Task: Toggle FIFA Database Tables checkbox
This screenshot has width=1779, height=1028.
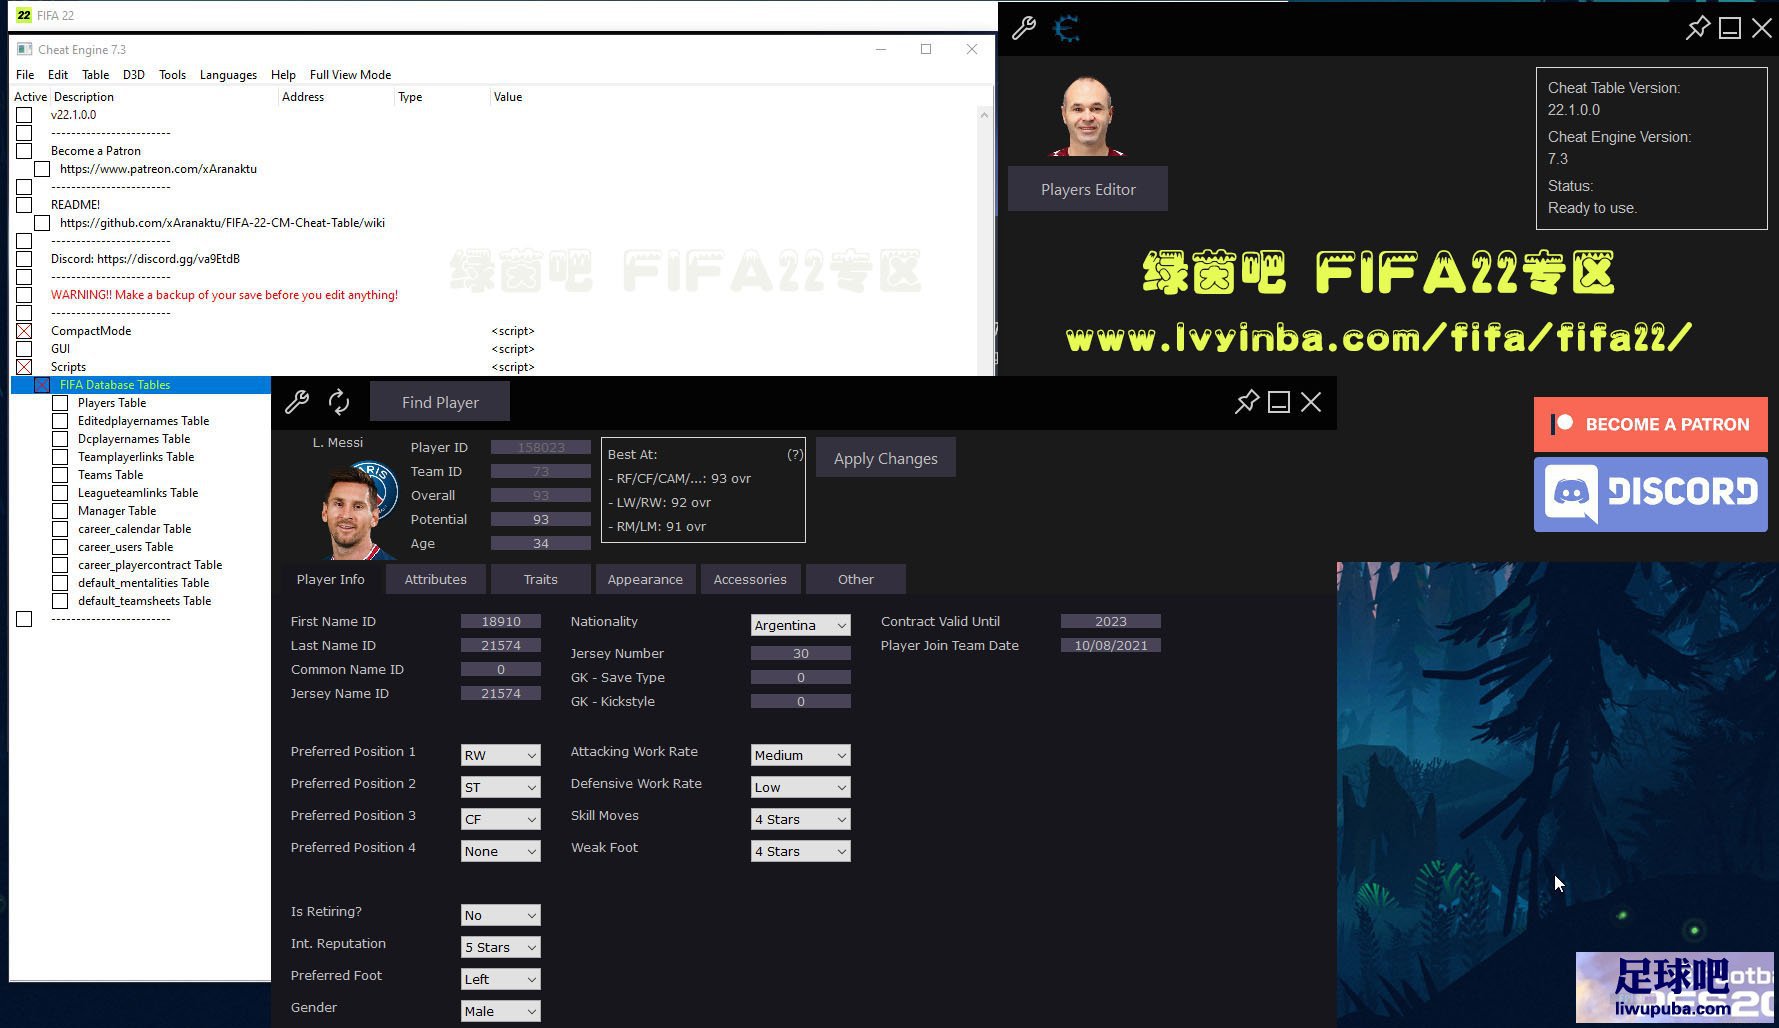Action: tap(42, 385)
